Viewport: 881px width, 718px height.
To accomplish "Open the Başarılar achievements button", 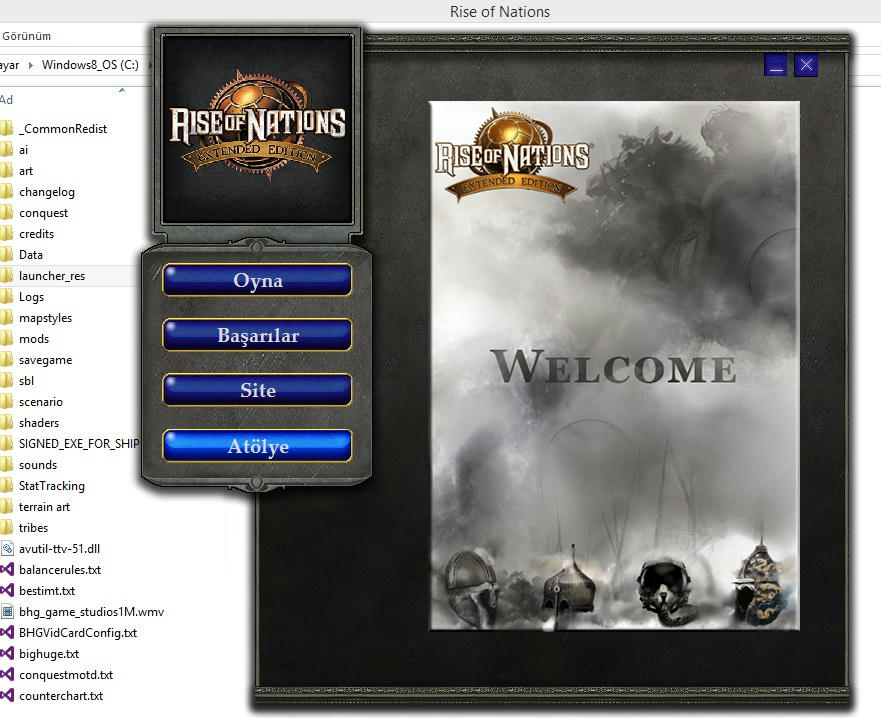I will 257,335.
